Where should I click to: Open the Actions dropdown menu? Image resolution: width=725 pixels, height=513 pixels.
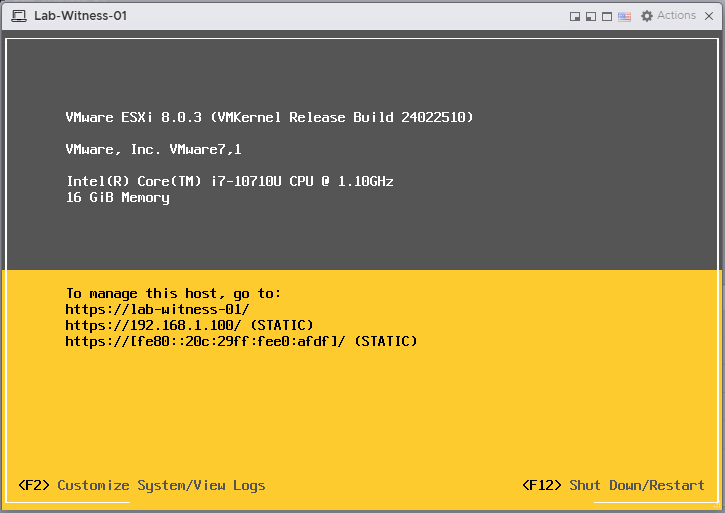[676, 16]
